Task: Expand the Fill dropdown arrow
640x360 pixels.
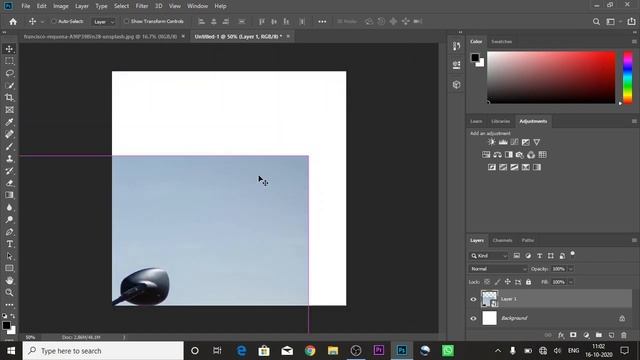Action: 571,282
